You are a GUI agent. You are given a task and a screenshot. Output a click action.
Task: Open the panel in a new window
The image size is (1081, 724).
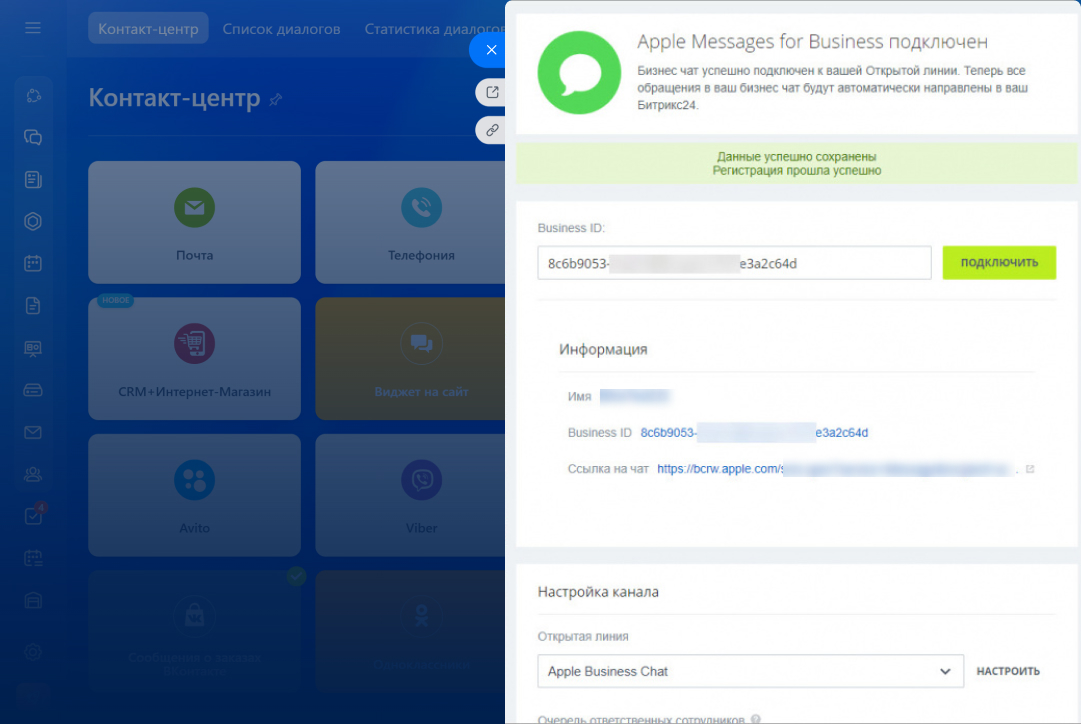pos(491,92)
